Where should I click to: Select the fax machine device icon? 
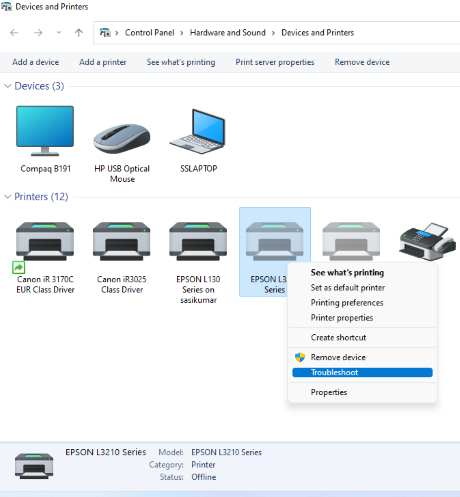[x=428, y=242]
